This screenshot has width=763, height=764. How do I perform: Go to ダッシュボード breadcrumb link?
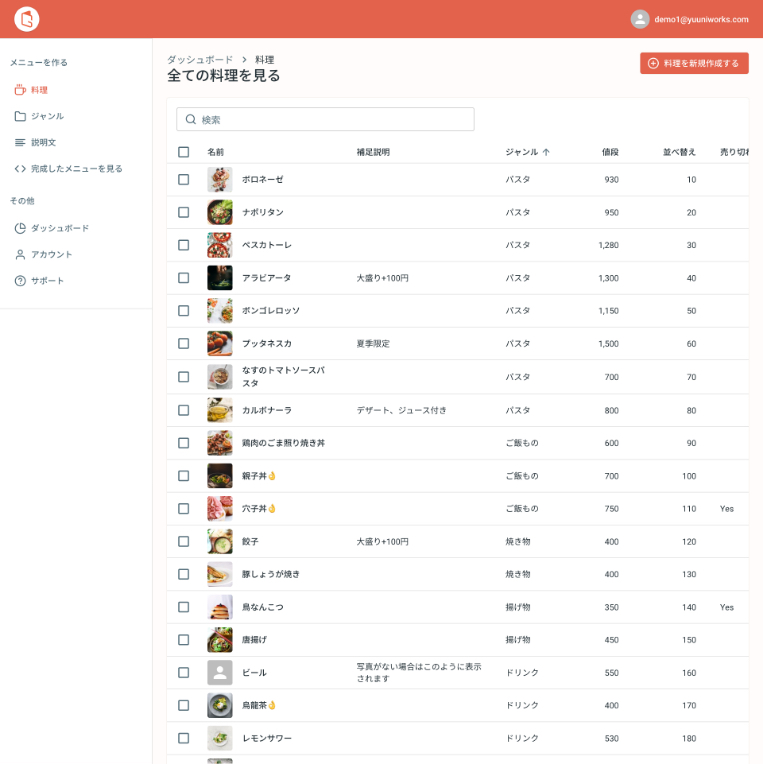pos(200,59)
